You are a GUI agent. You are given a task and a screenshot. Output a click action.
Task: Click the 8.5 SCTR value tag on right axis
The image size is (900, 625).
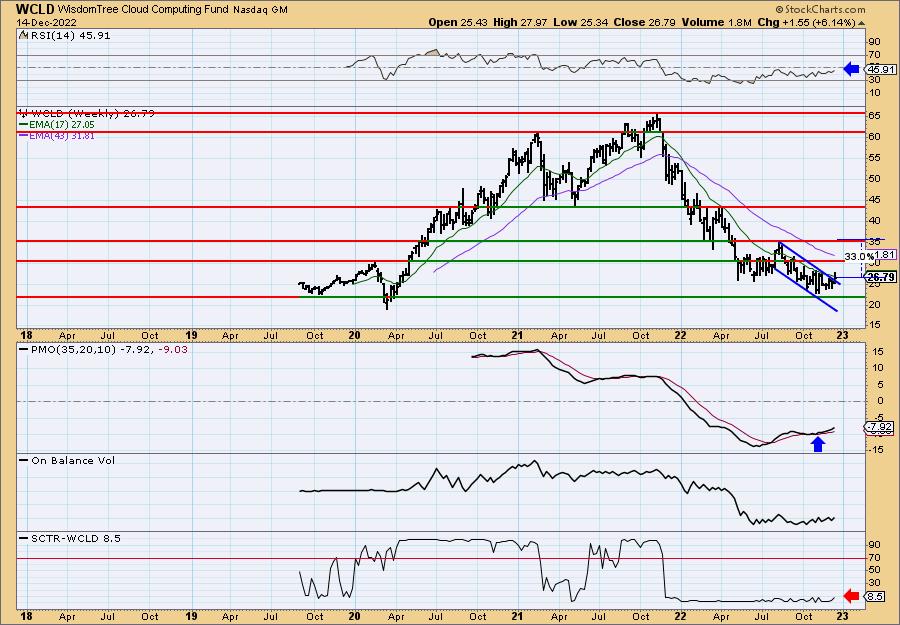click(875, 596)
